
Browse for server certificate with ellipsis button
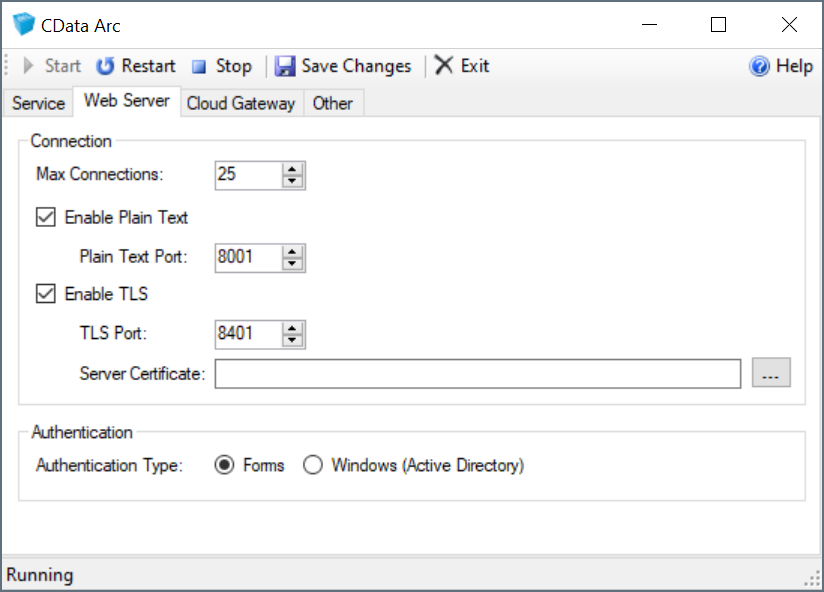coord(771,374)
